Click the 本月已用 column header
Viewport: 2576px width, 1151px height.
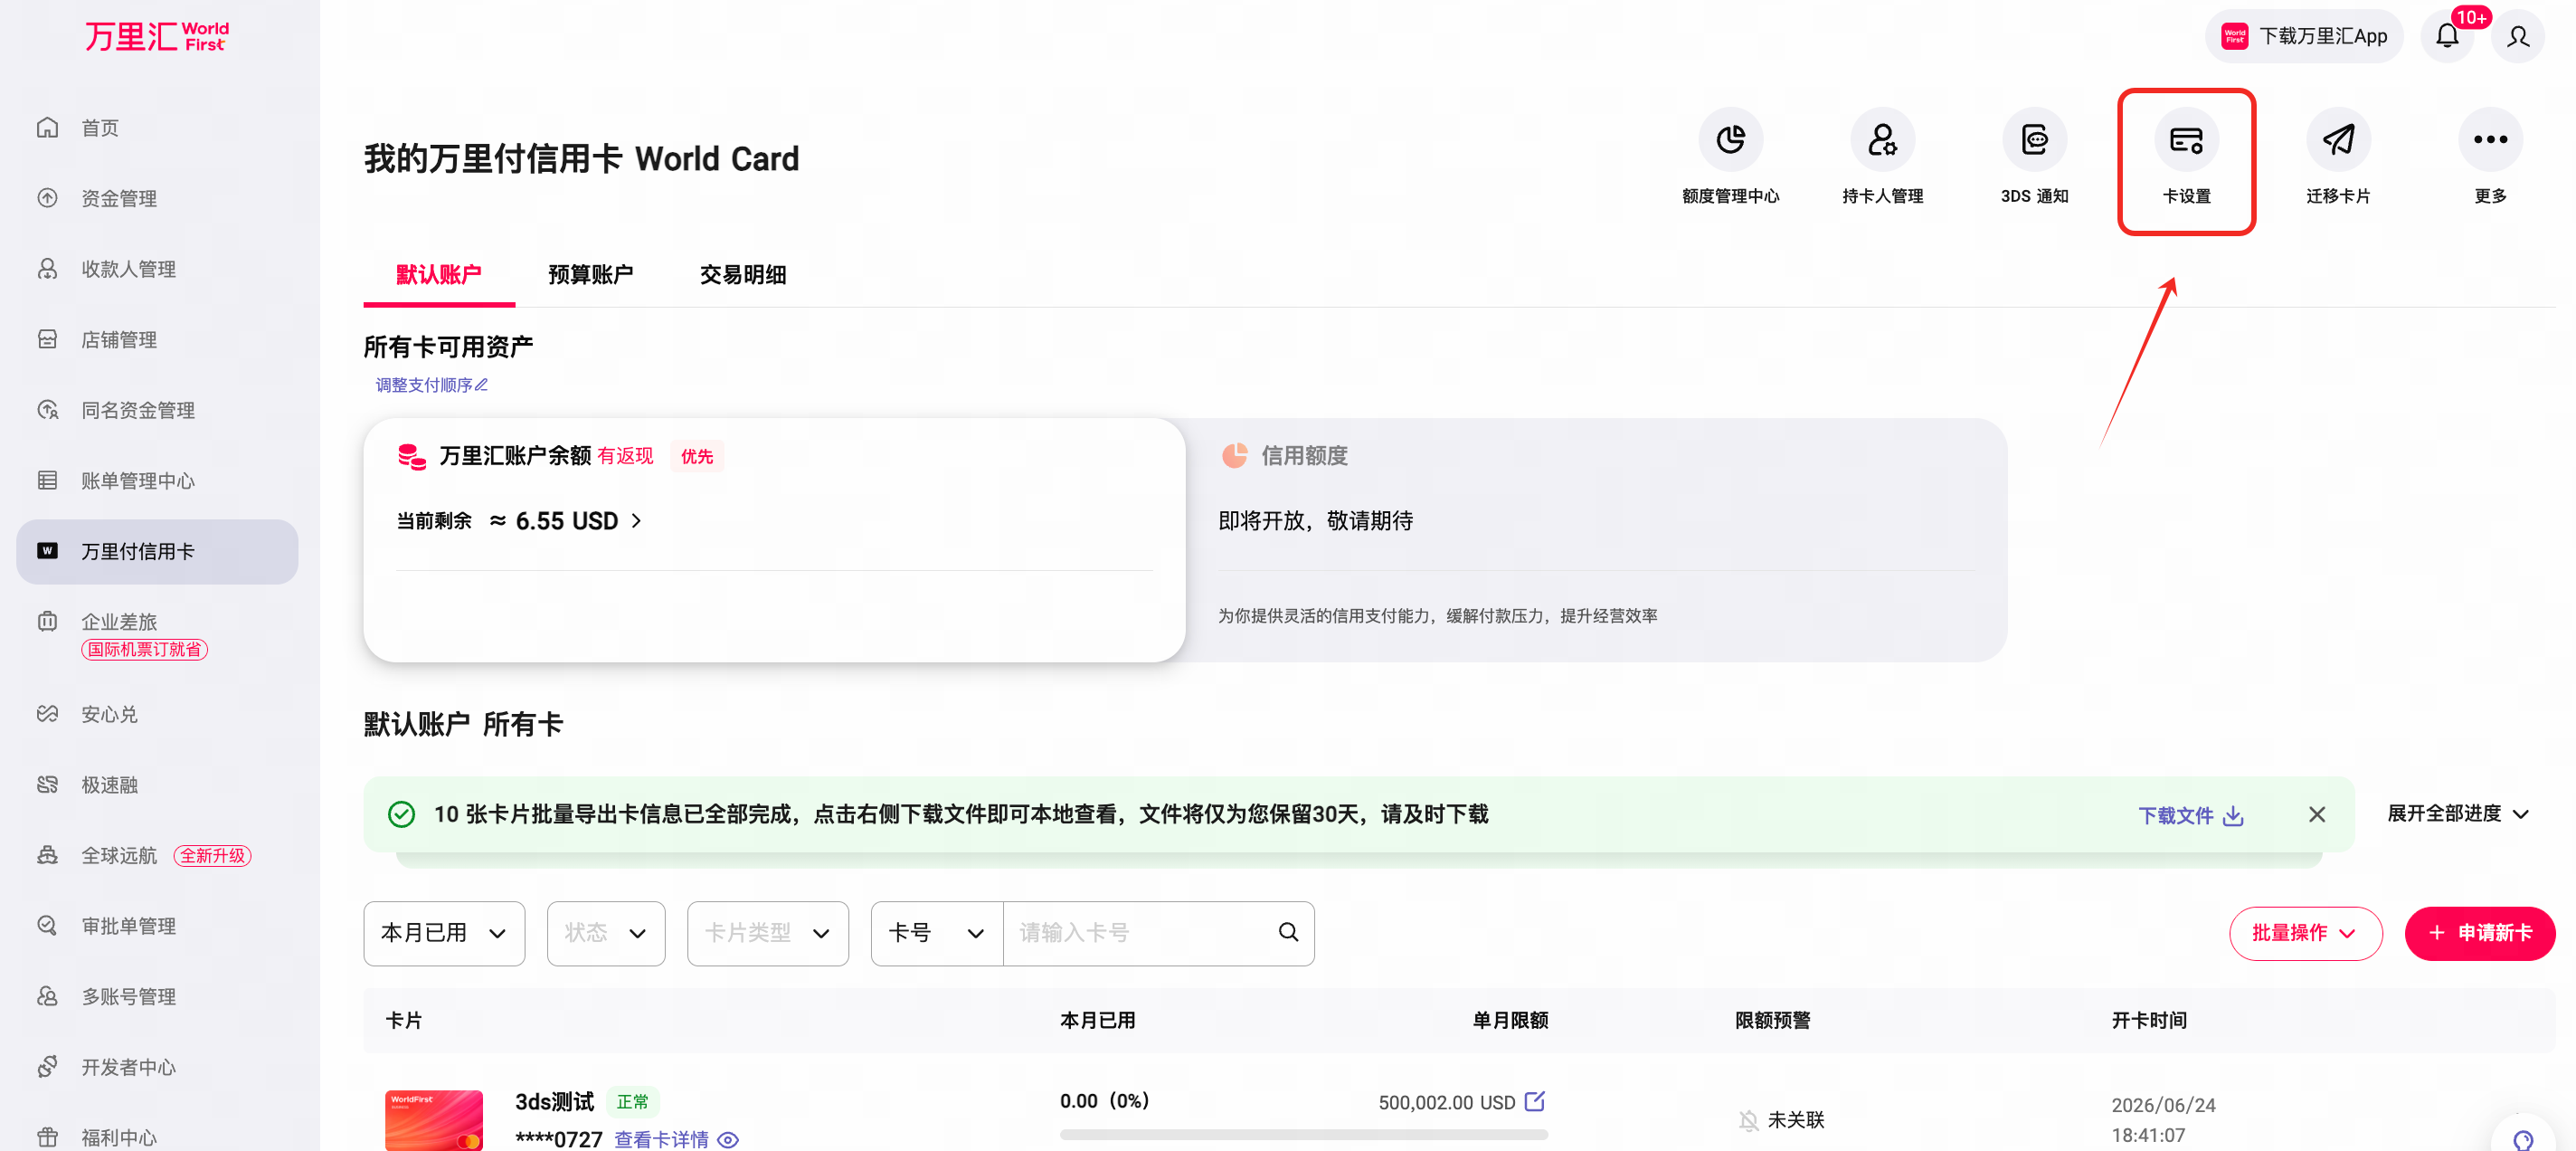(x=1098, y=1020)
